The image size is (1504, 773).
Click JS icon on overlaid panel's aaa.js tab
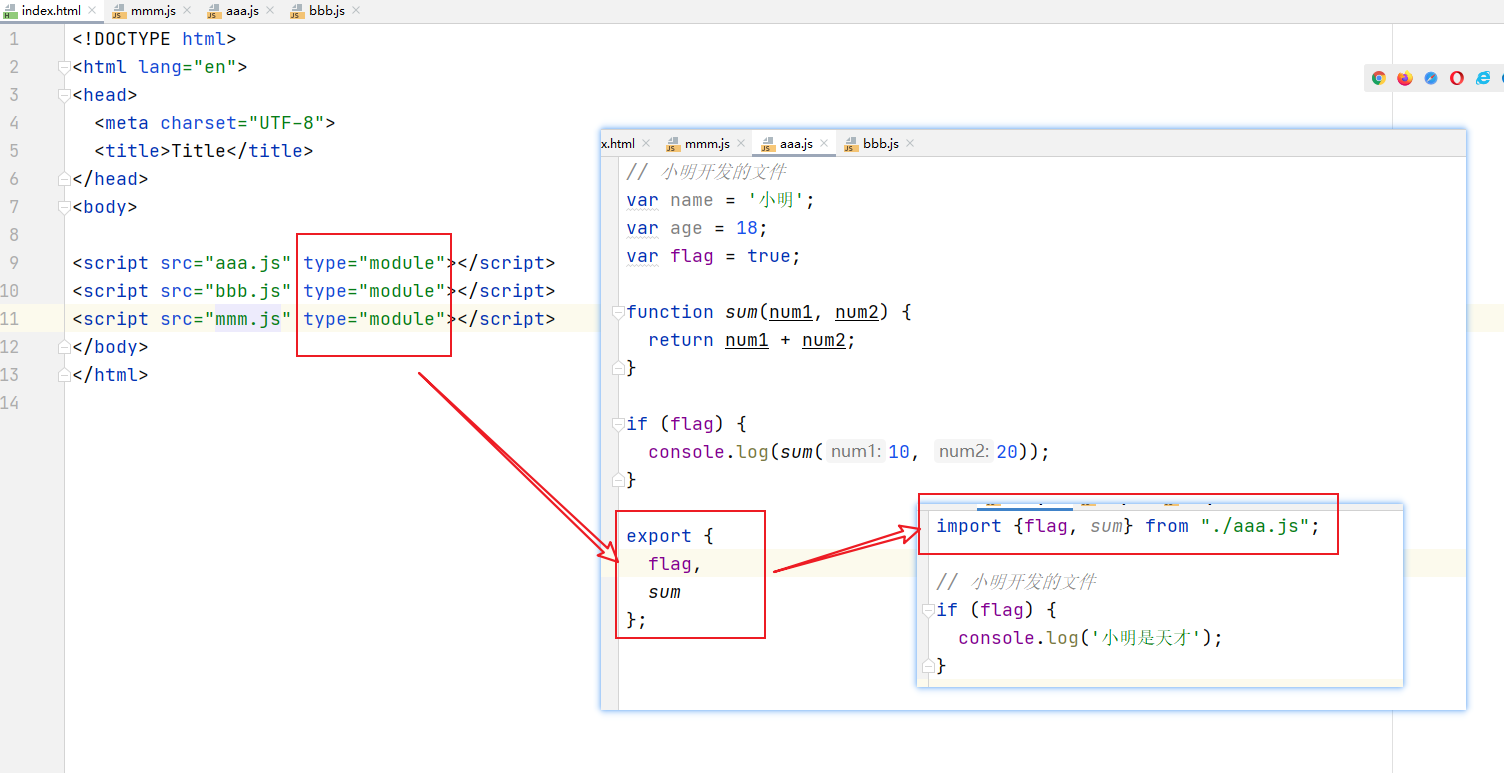point(768,144)
